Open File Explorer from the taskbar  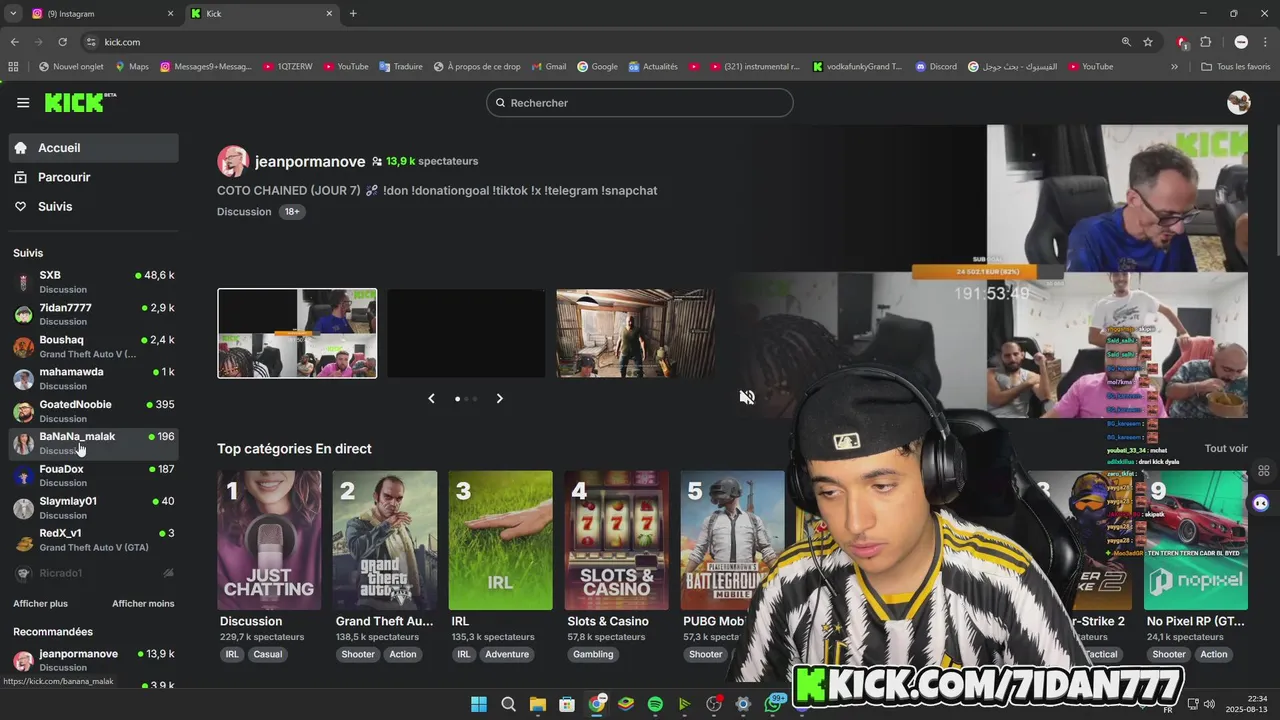538,704
